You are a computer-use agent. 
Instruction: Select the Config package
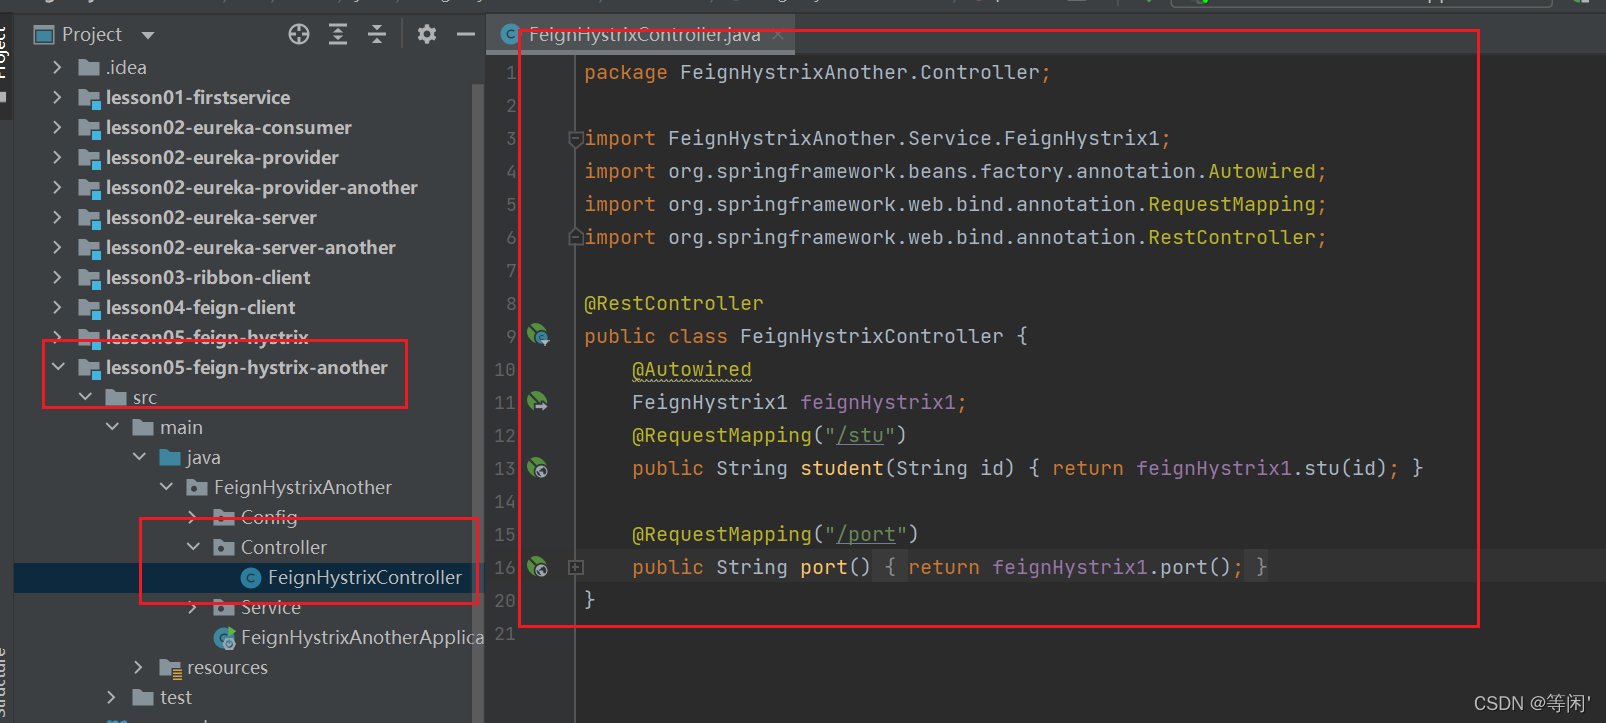pos(269,517)
